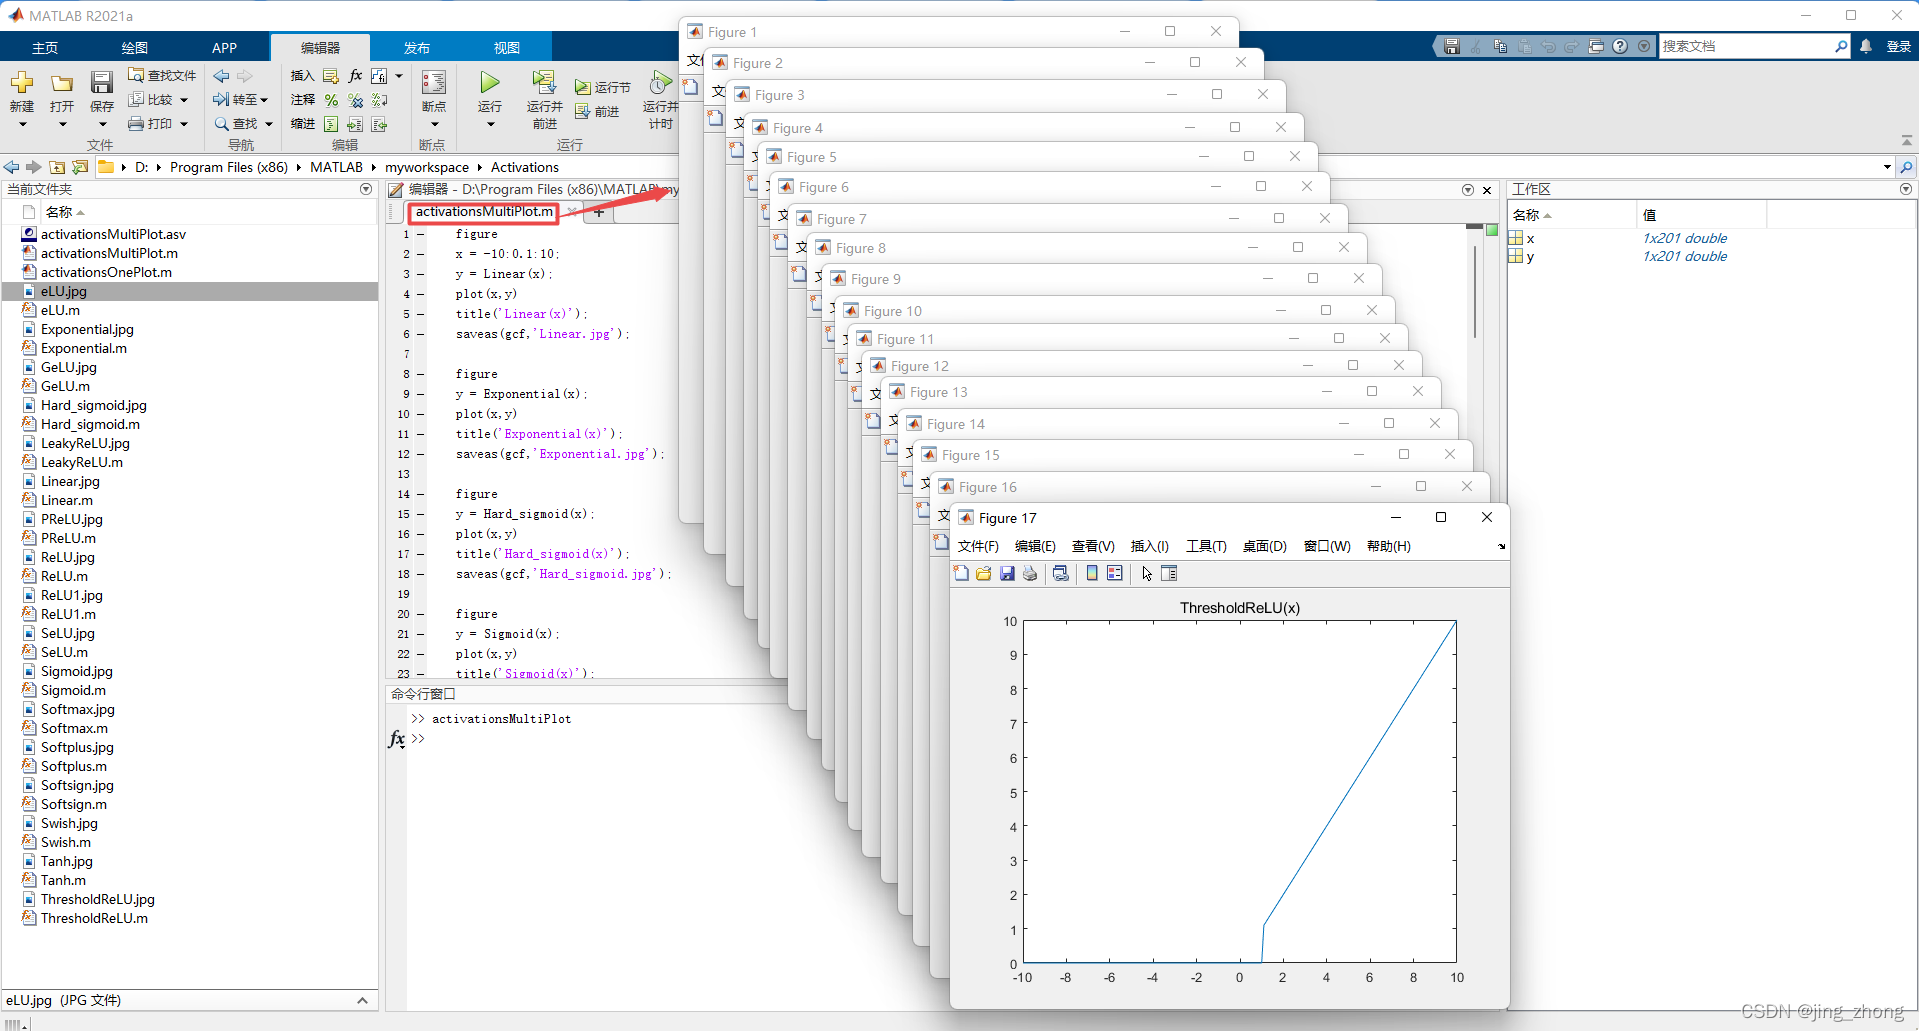Click the Print Figure icon in Figure 17
1919x1031 pixels.
1030,573
